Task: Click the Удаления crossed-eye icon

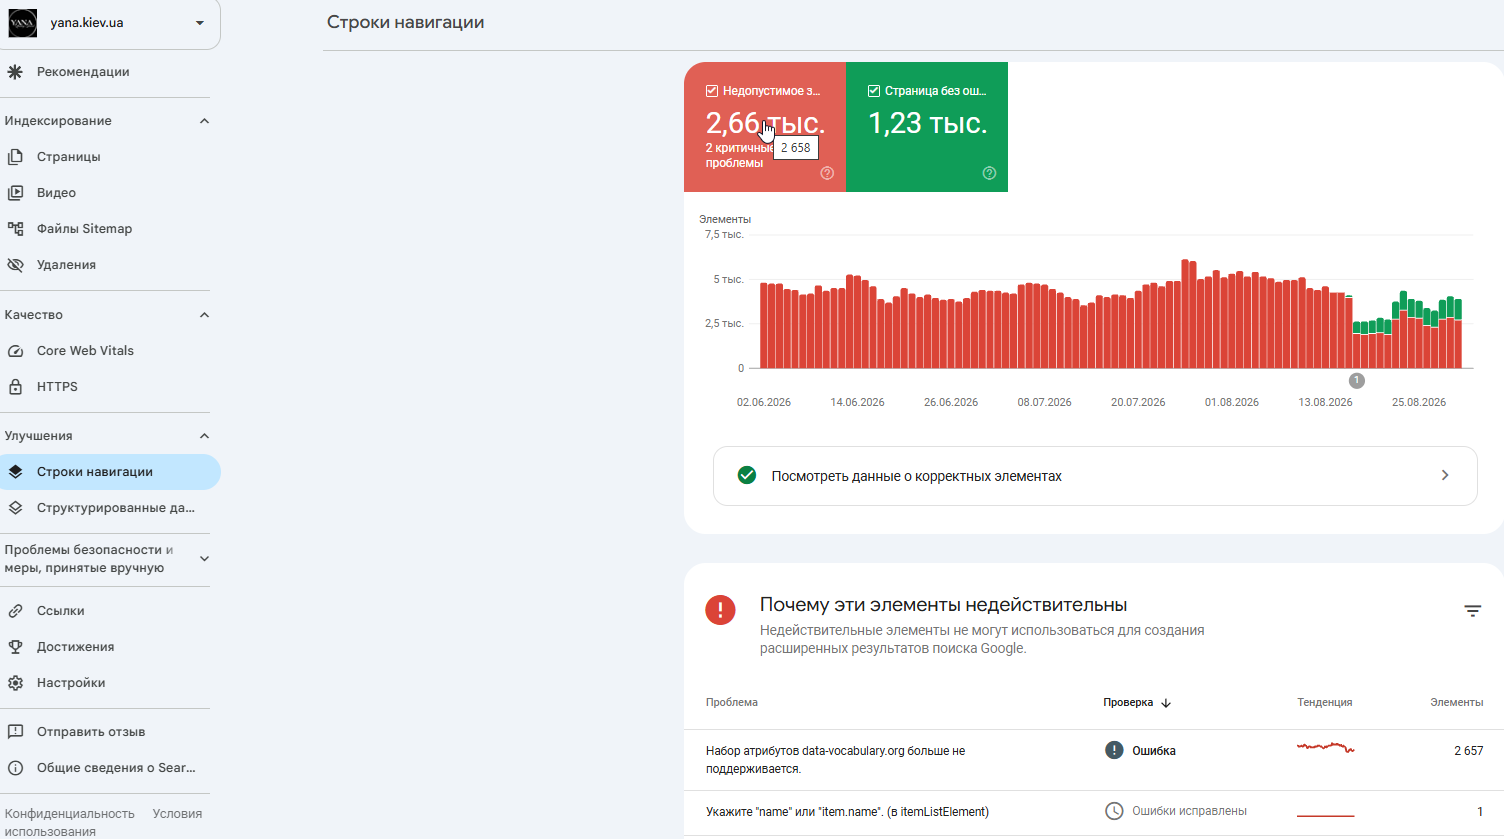Action: [15, 265]
